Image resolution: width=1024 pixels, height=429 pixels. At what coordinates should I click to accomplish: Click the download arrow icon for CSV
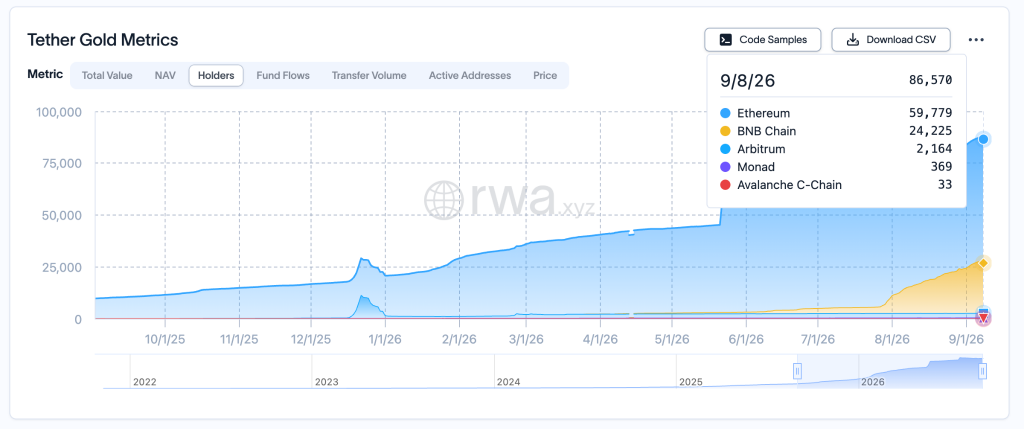[852, 40]
